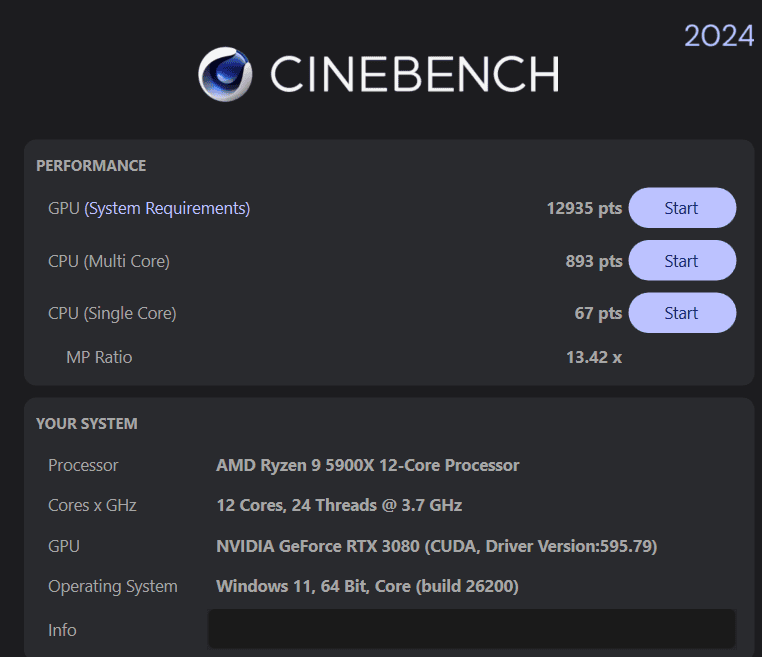Image resolution: width=762 pixels, height=657 pixels.
Task: Click the AMD Ryzen 9 5900X processor text
Action: tap(367, 466)
